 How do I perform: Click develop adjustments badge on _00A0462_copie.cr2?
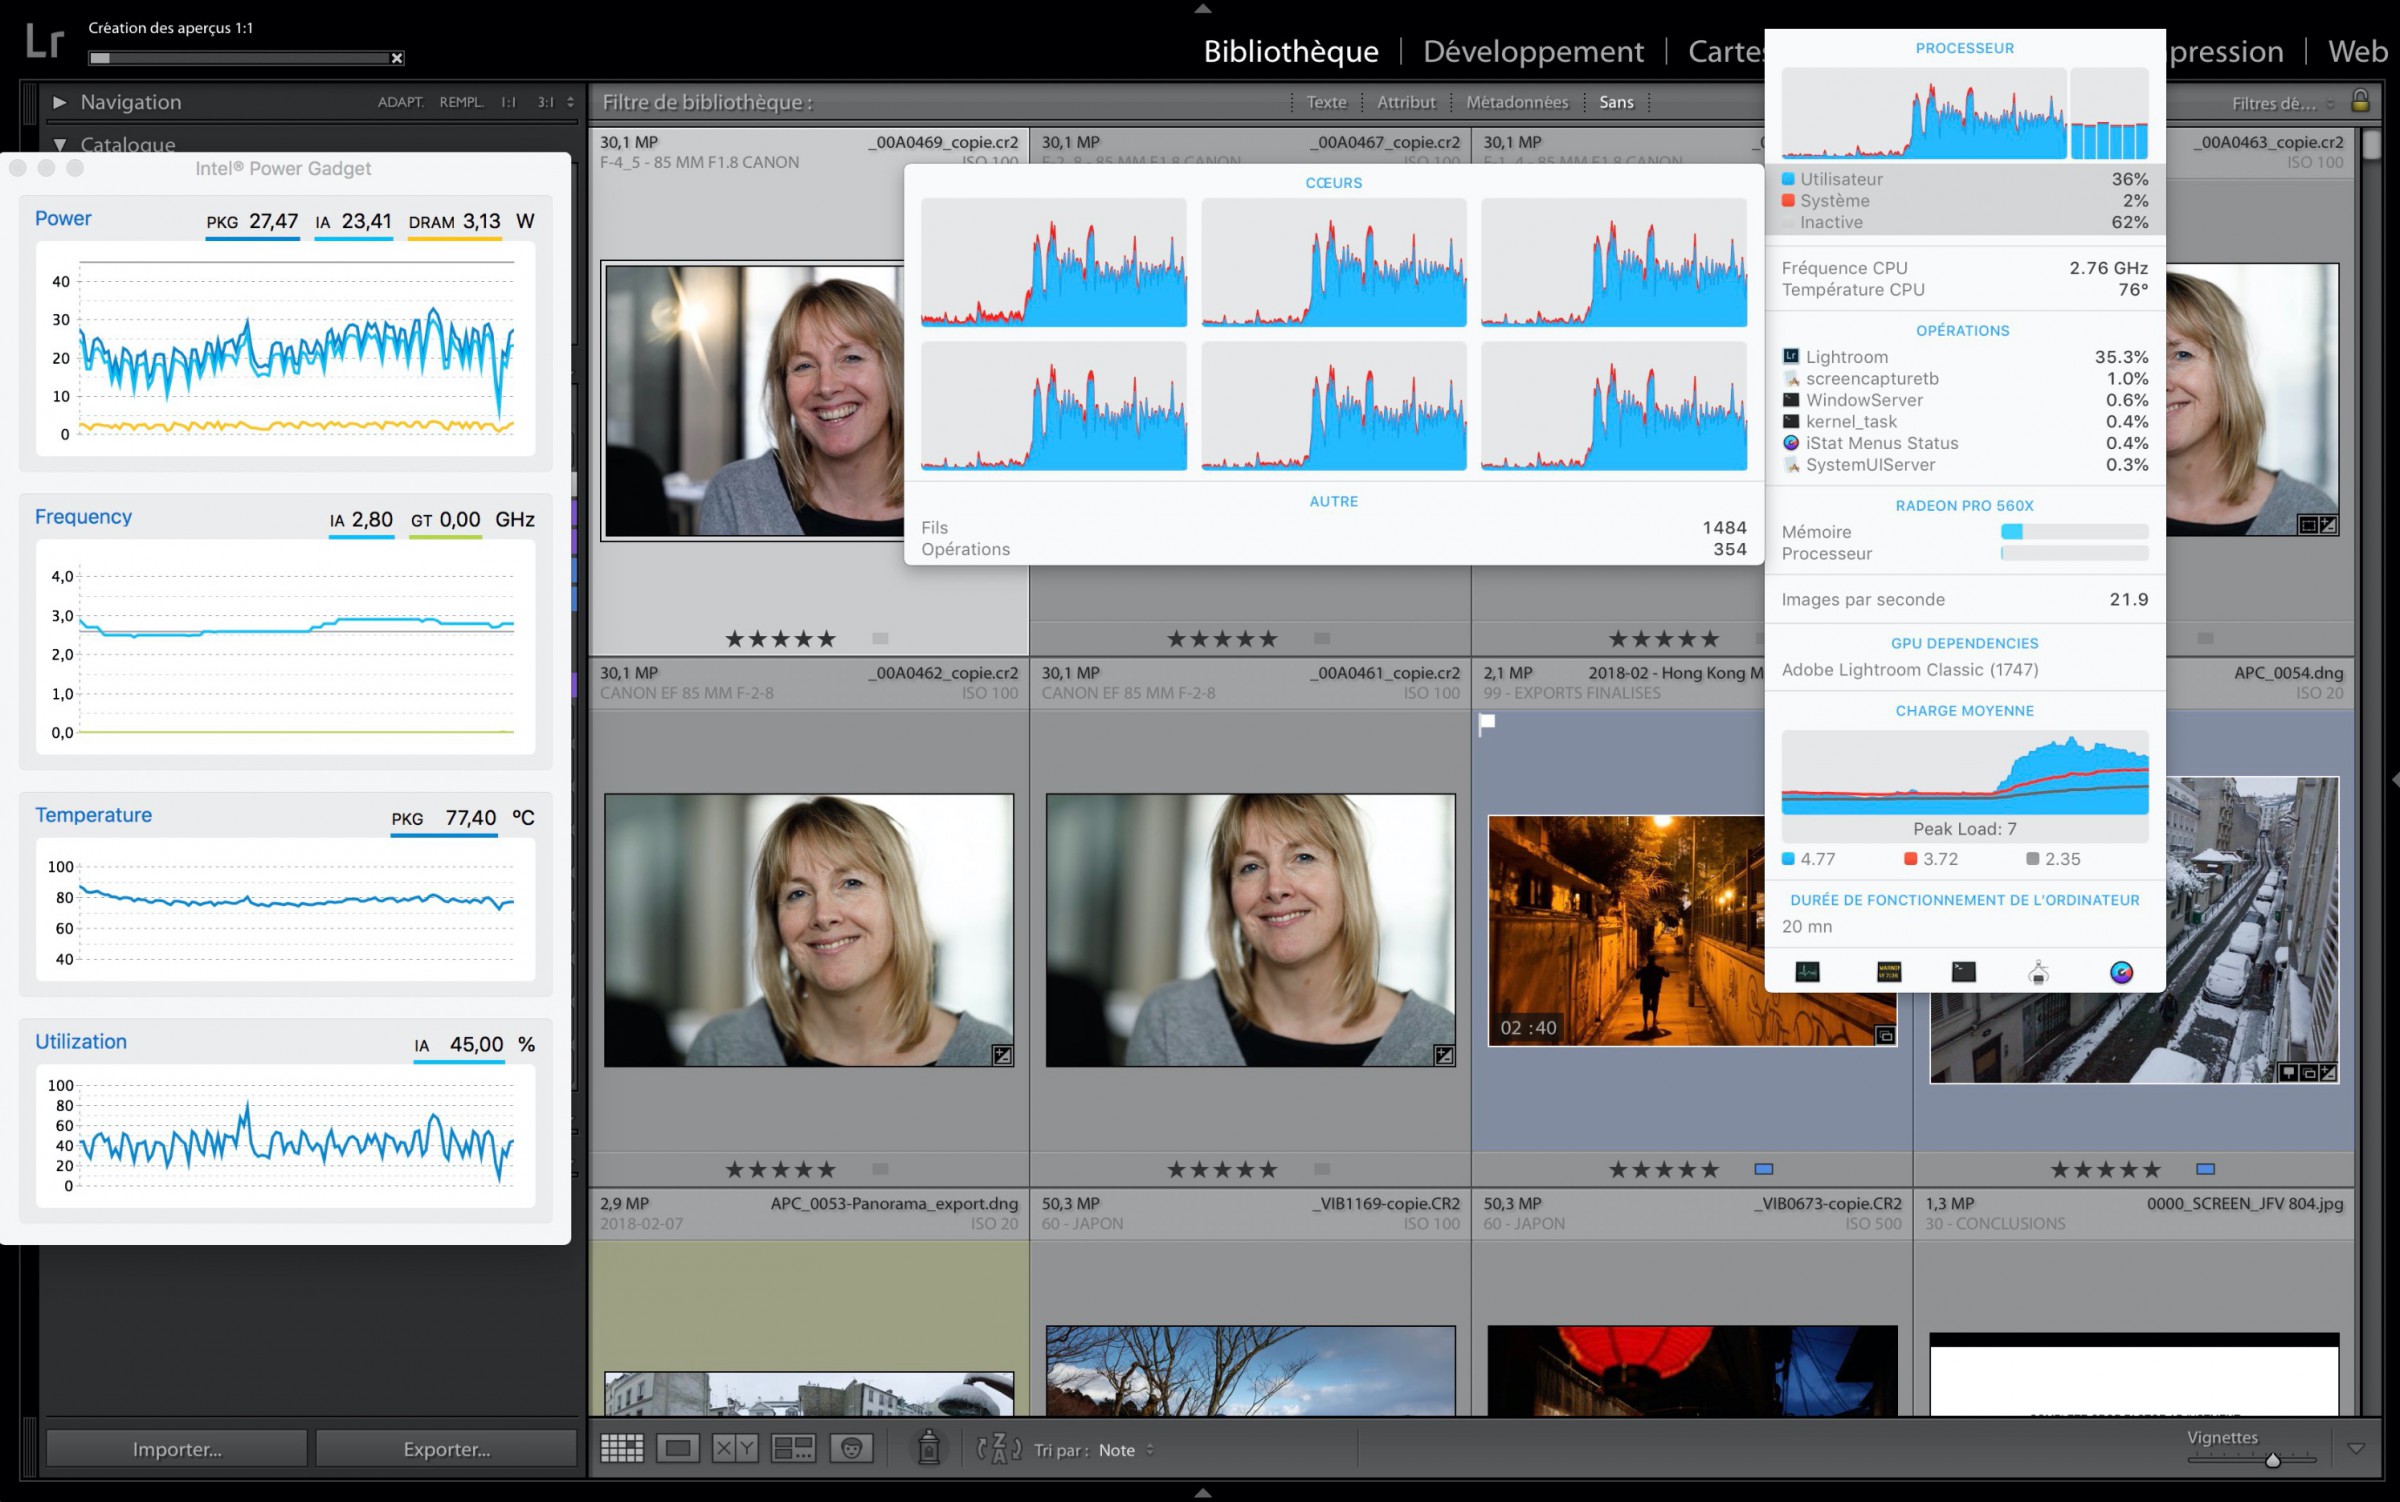click(1002, 1054)
